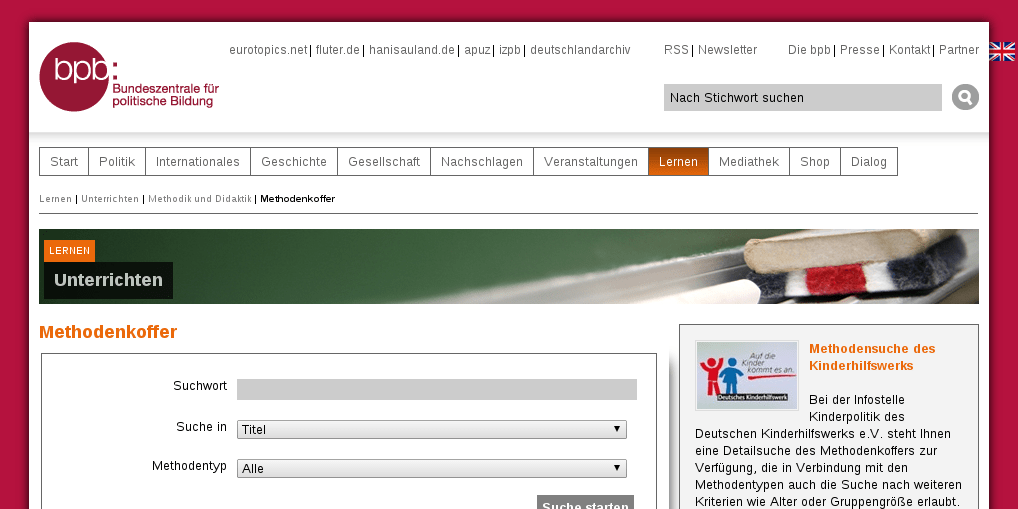1018x509 pixels.
Task: Go to the Lernen breadcrumb
Action: click(55, 199)
